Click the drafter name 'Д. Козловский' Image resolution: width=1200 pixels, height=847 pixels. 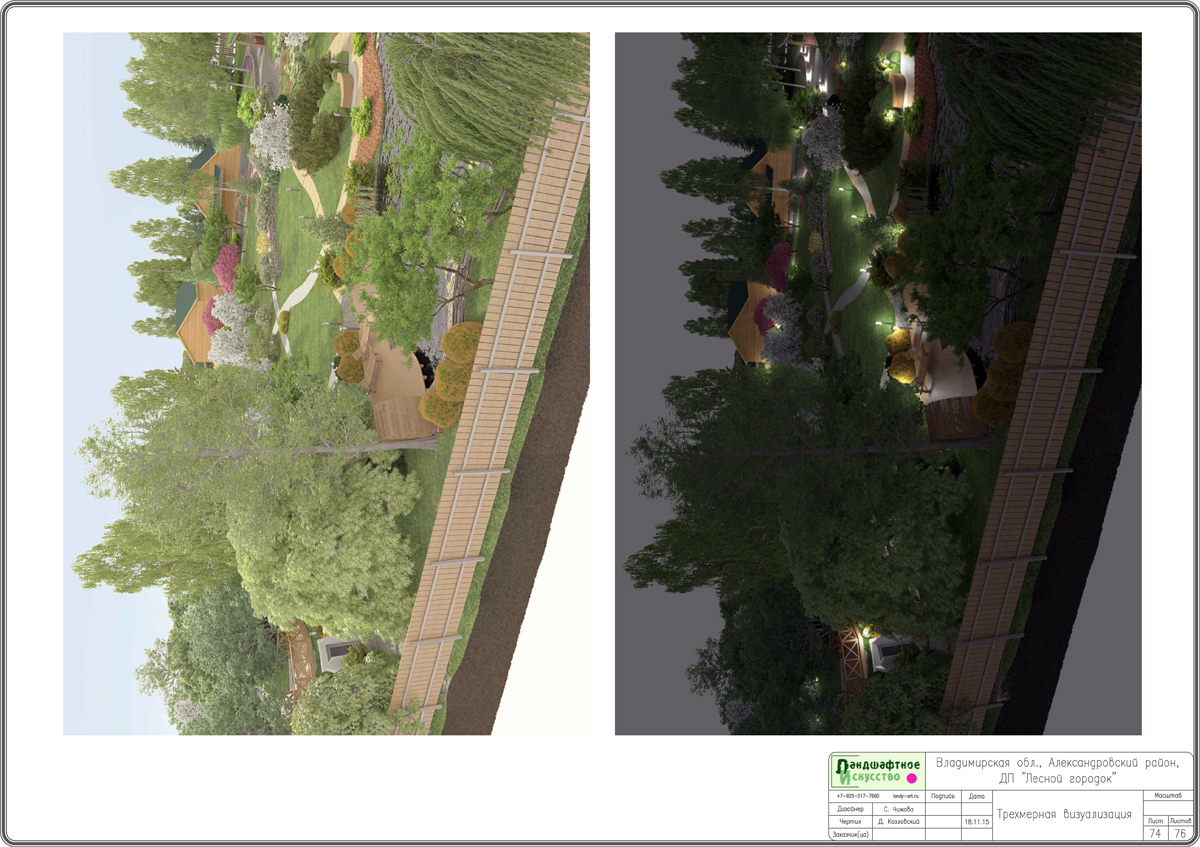(899, 822)
